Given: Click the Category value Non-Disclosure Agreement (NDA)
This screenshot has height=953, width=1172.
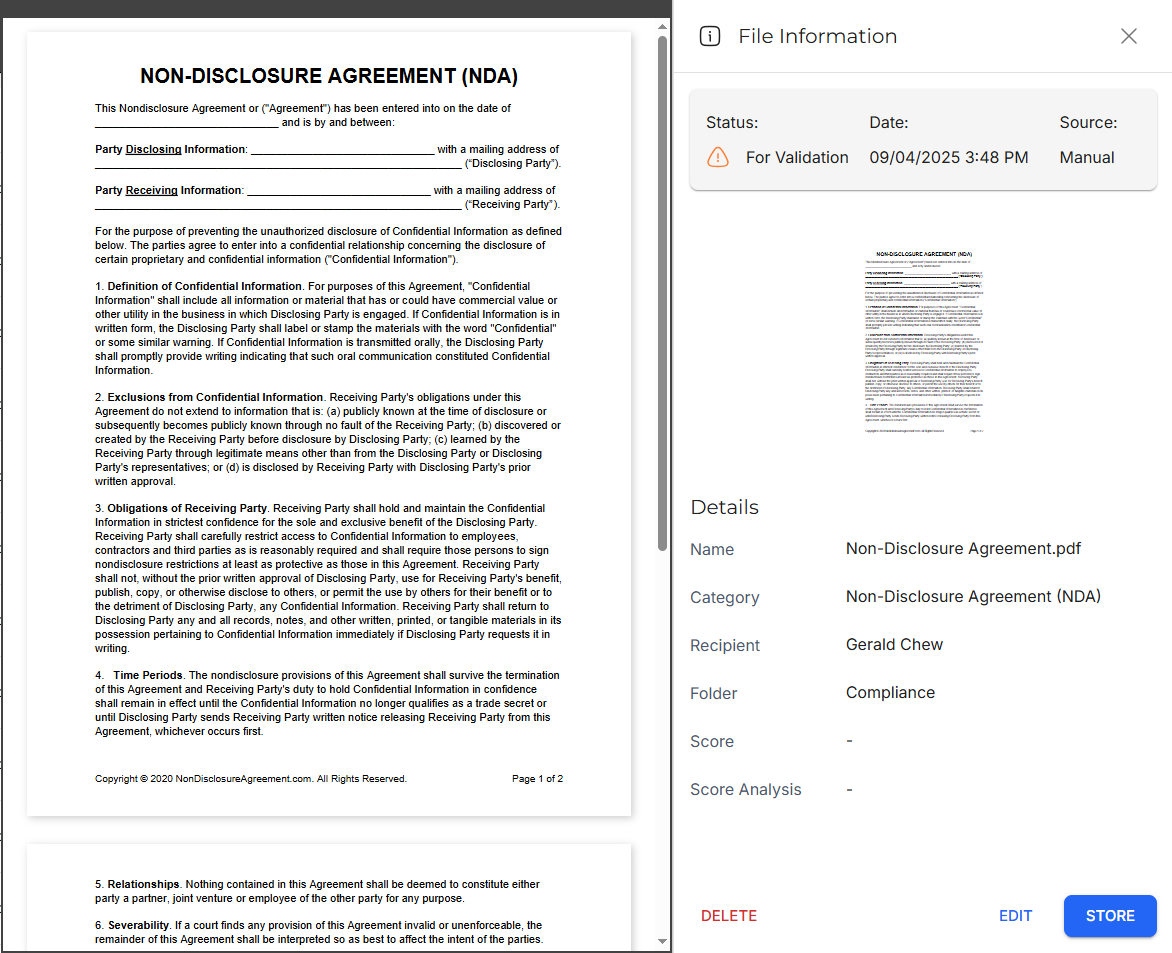Looking at the screenshot, I should click(x=973, y=597).
